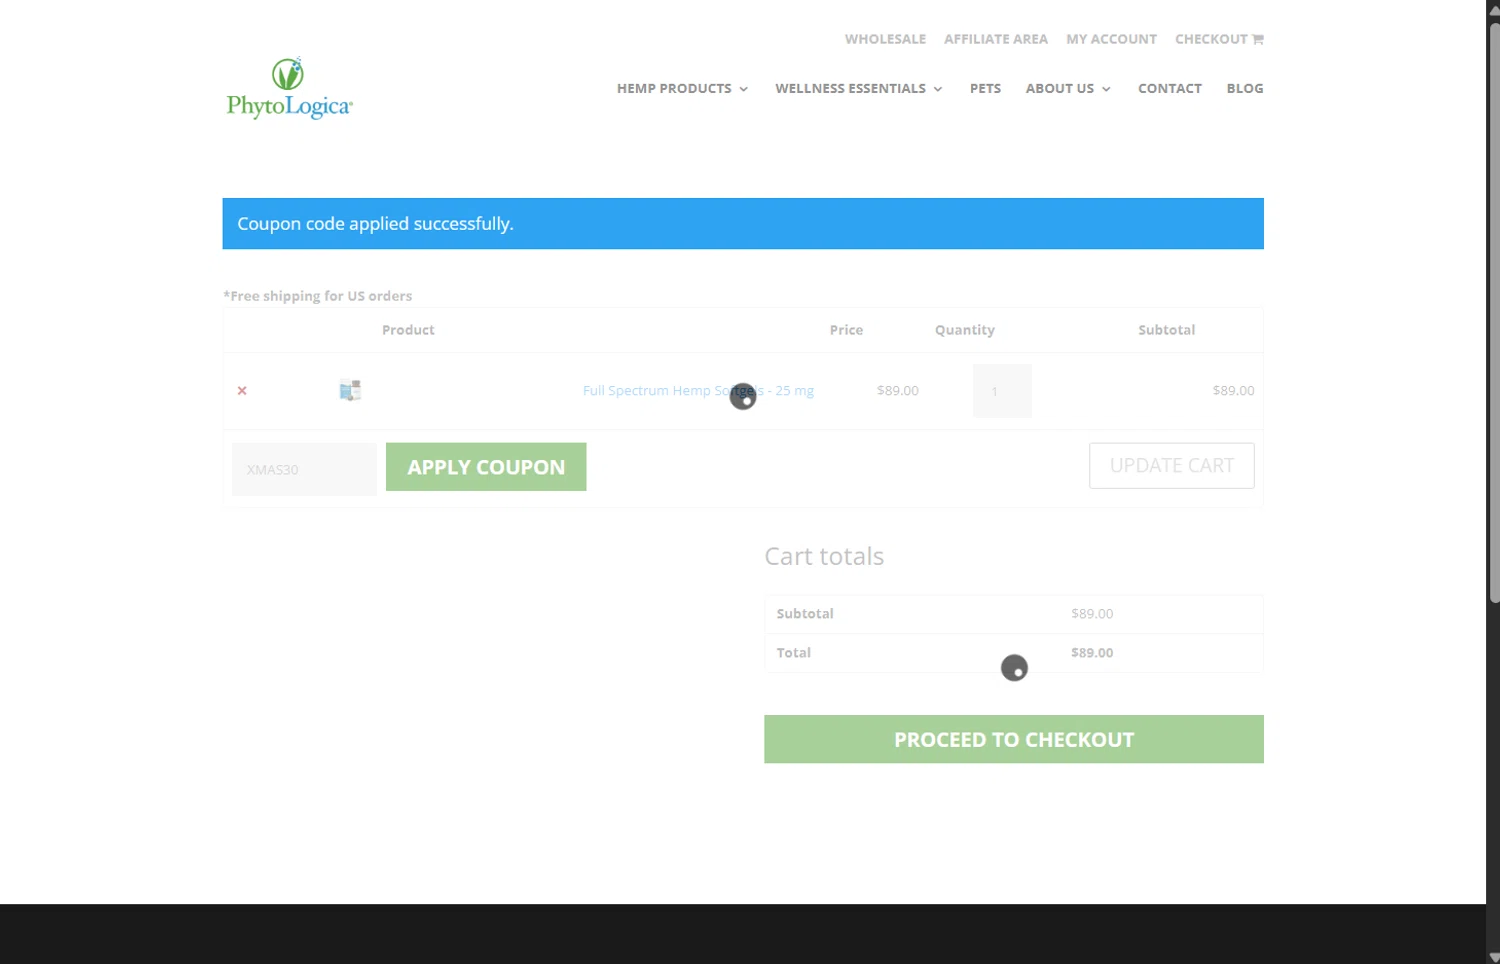Apply the coupon with the green button
This screenshot has height=964, width=1500.
coord(486,467)
